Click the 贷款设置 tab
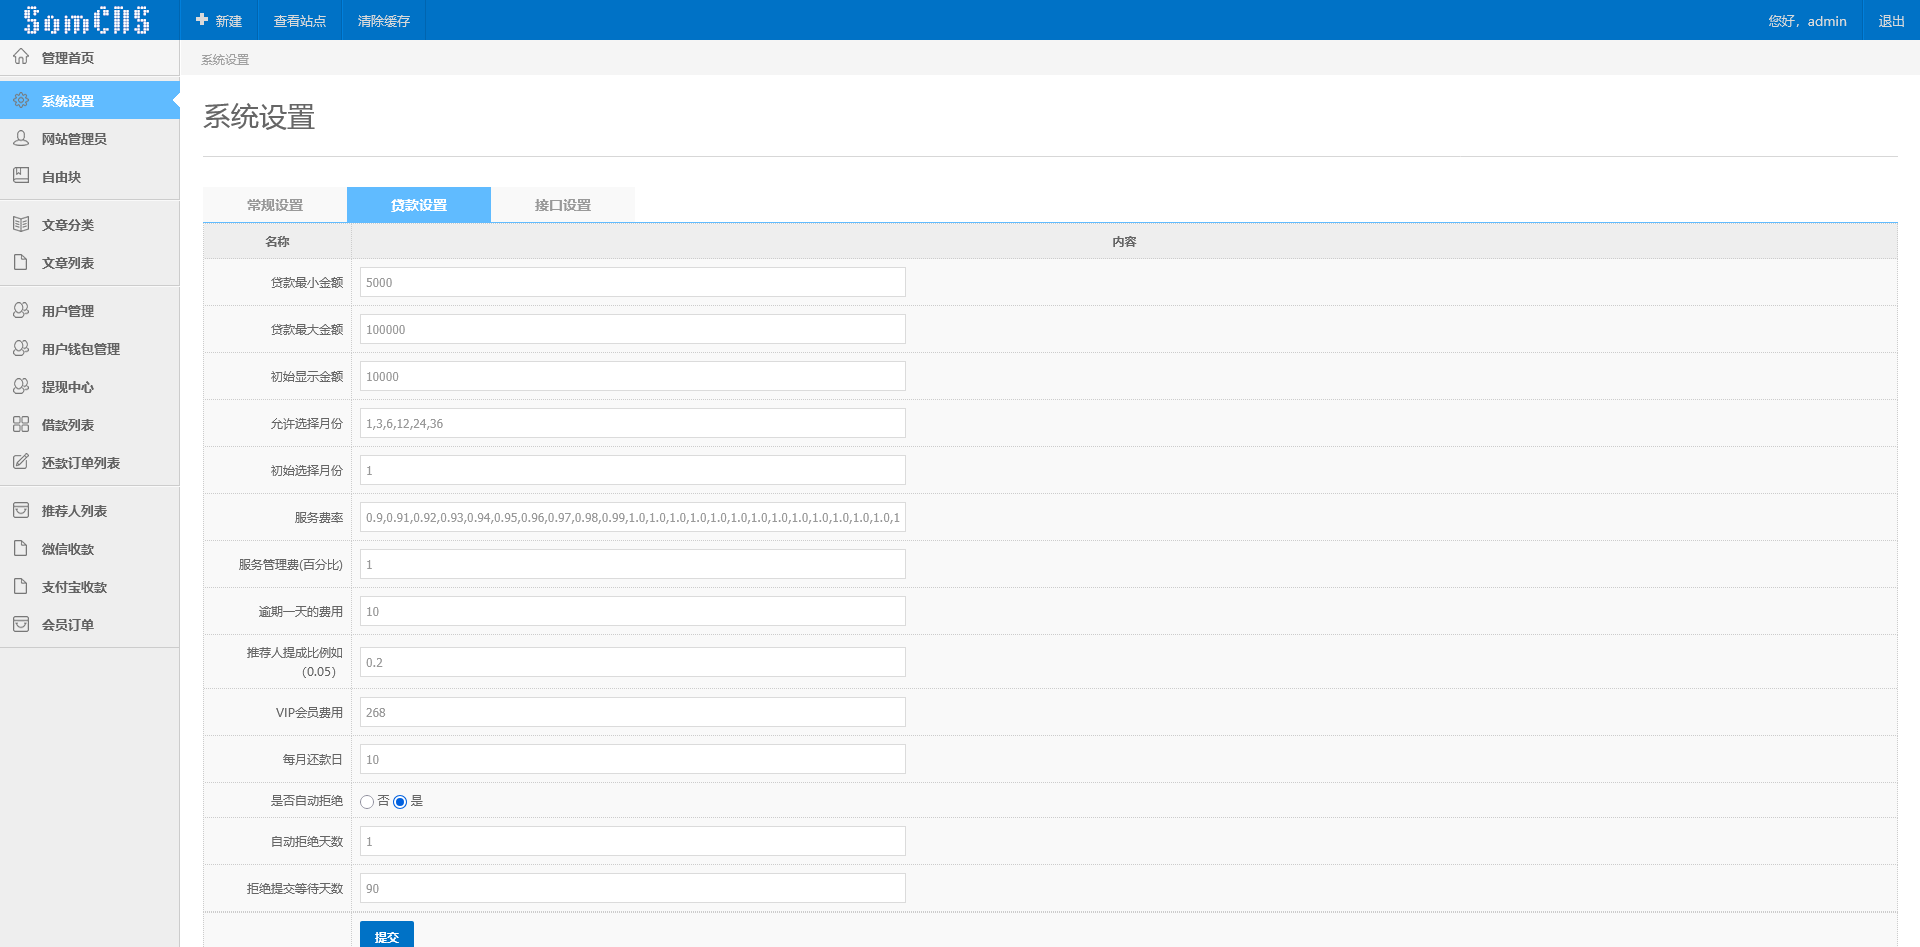 [418, 205]
